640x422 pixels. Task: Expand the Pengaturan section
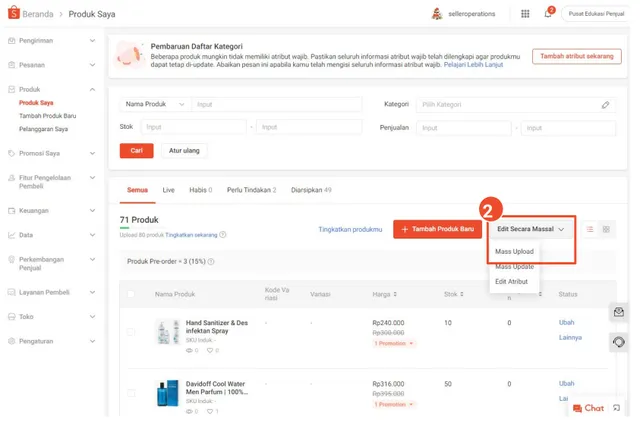click(93, 341)
